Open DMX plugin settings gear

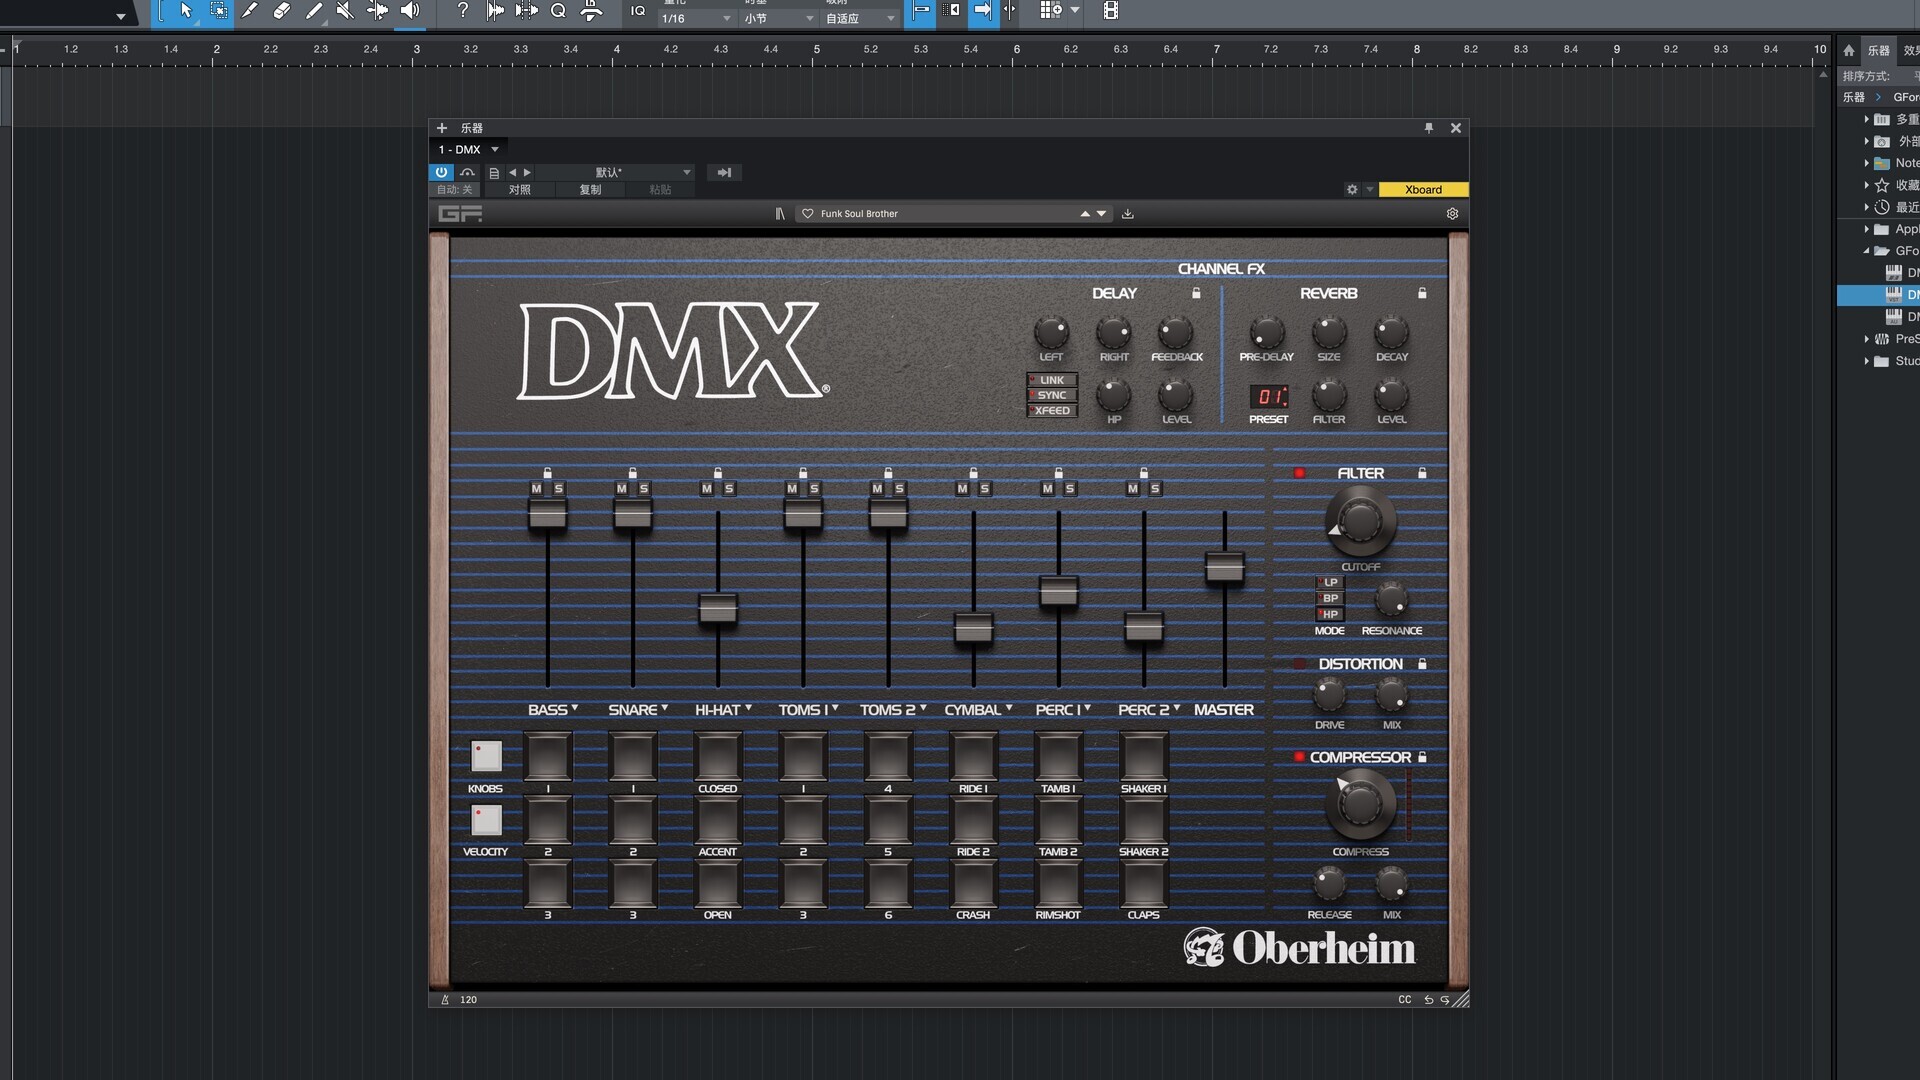[x=1452, y=214]
